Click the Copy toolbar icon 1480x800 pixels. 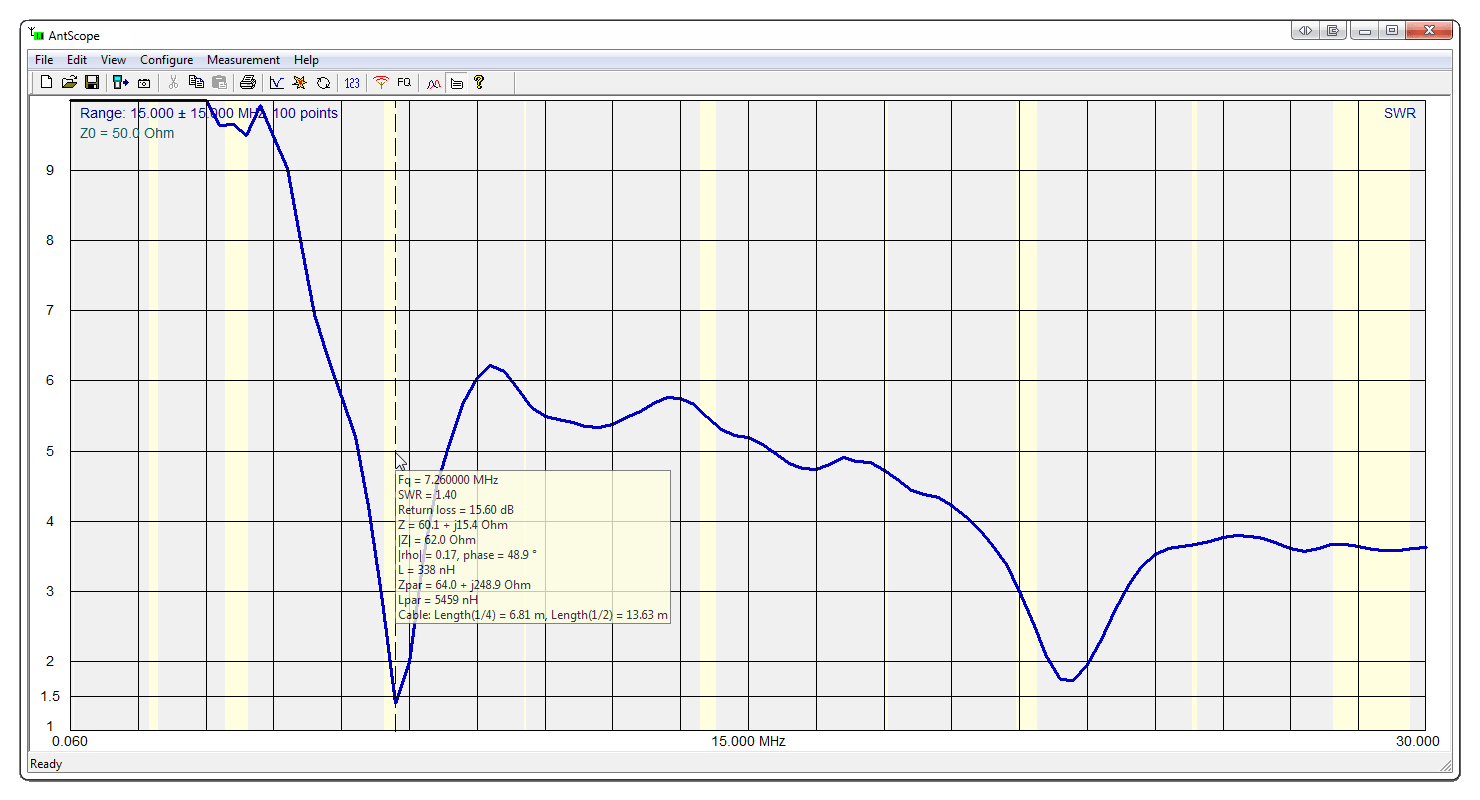pos(196,83)
